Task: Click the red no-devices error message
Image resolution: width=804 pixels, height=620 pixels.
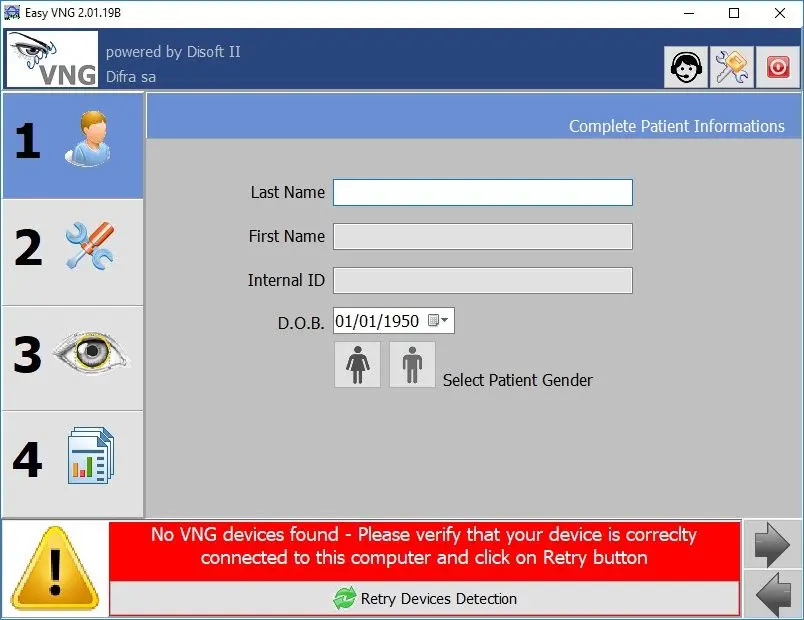Action: coord(424,547)
